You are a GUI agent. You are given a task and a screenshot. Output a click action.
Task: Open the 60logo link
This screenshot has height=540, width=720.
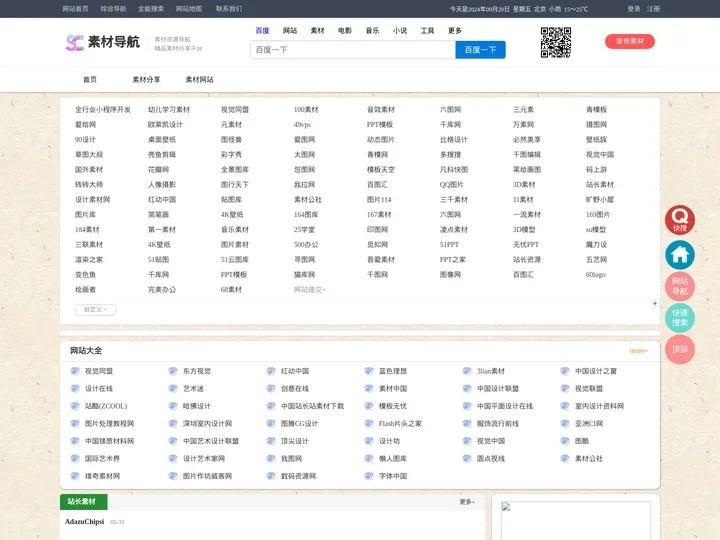coord(596,275)
